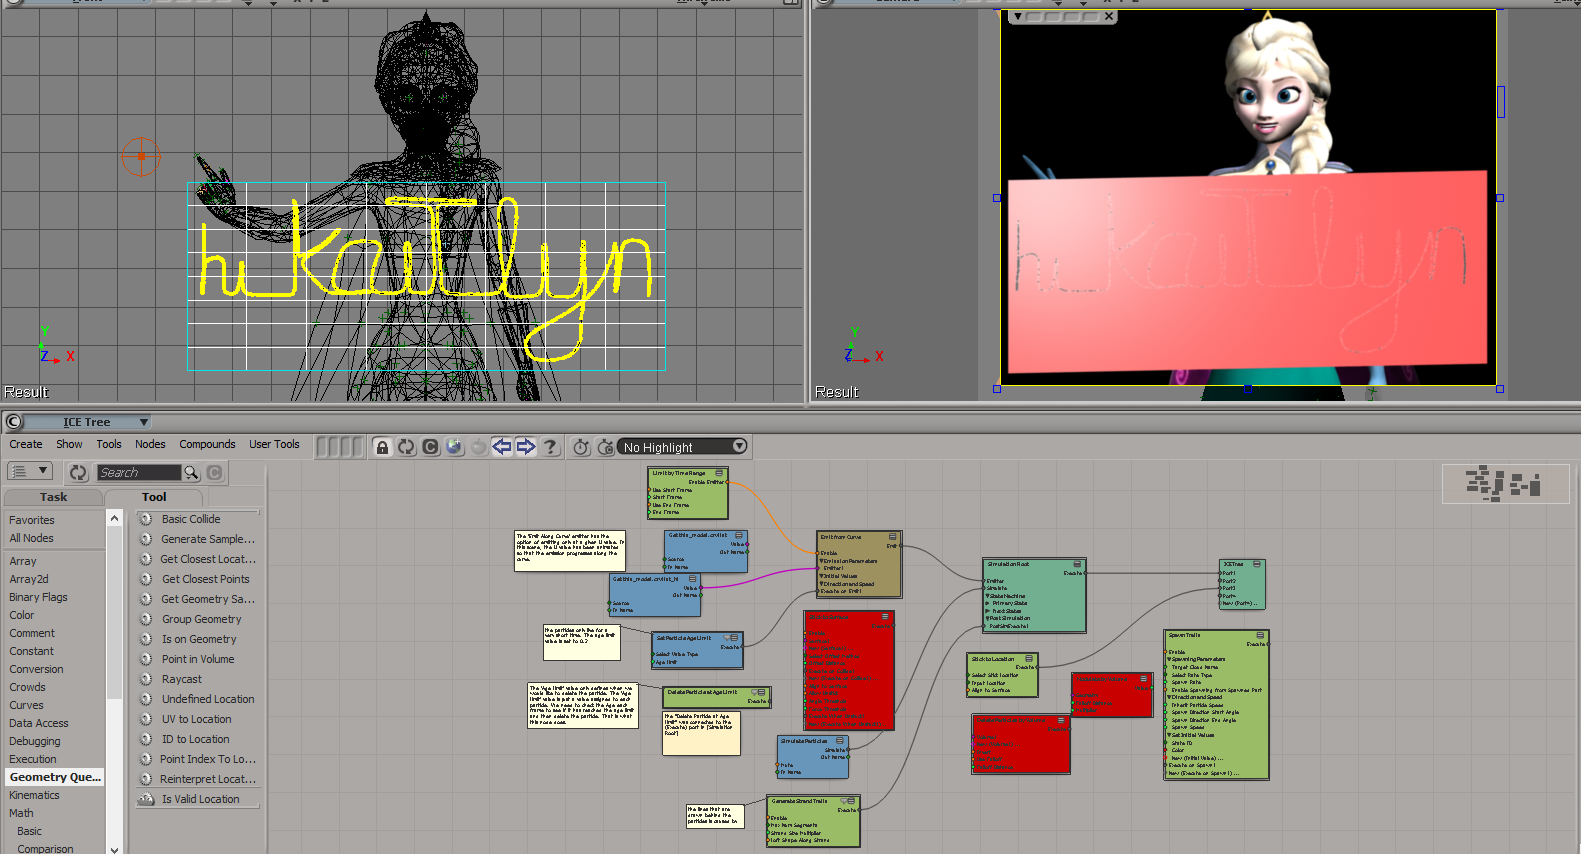Select the Geometry Queries category

click(55, 777)
